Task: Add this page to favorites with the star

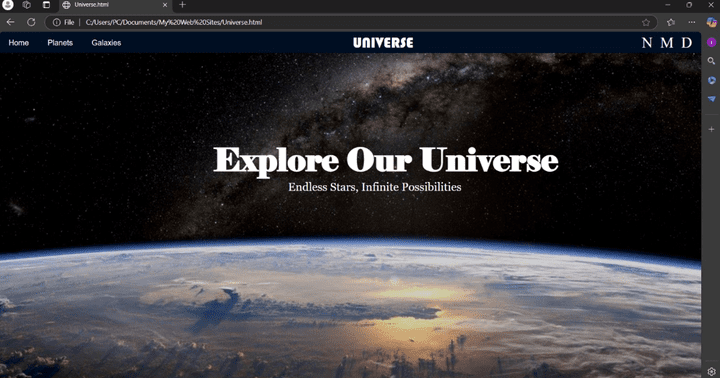Action: (x=646, y=22)
